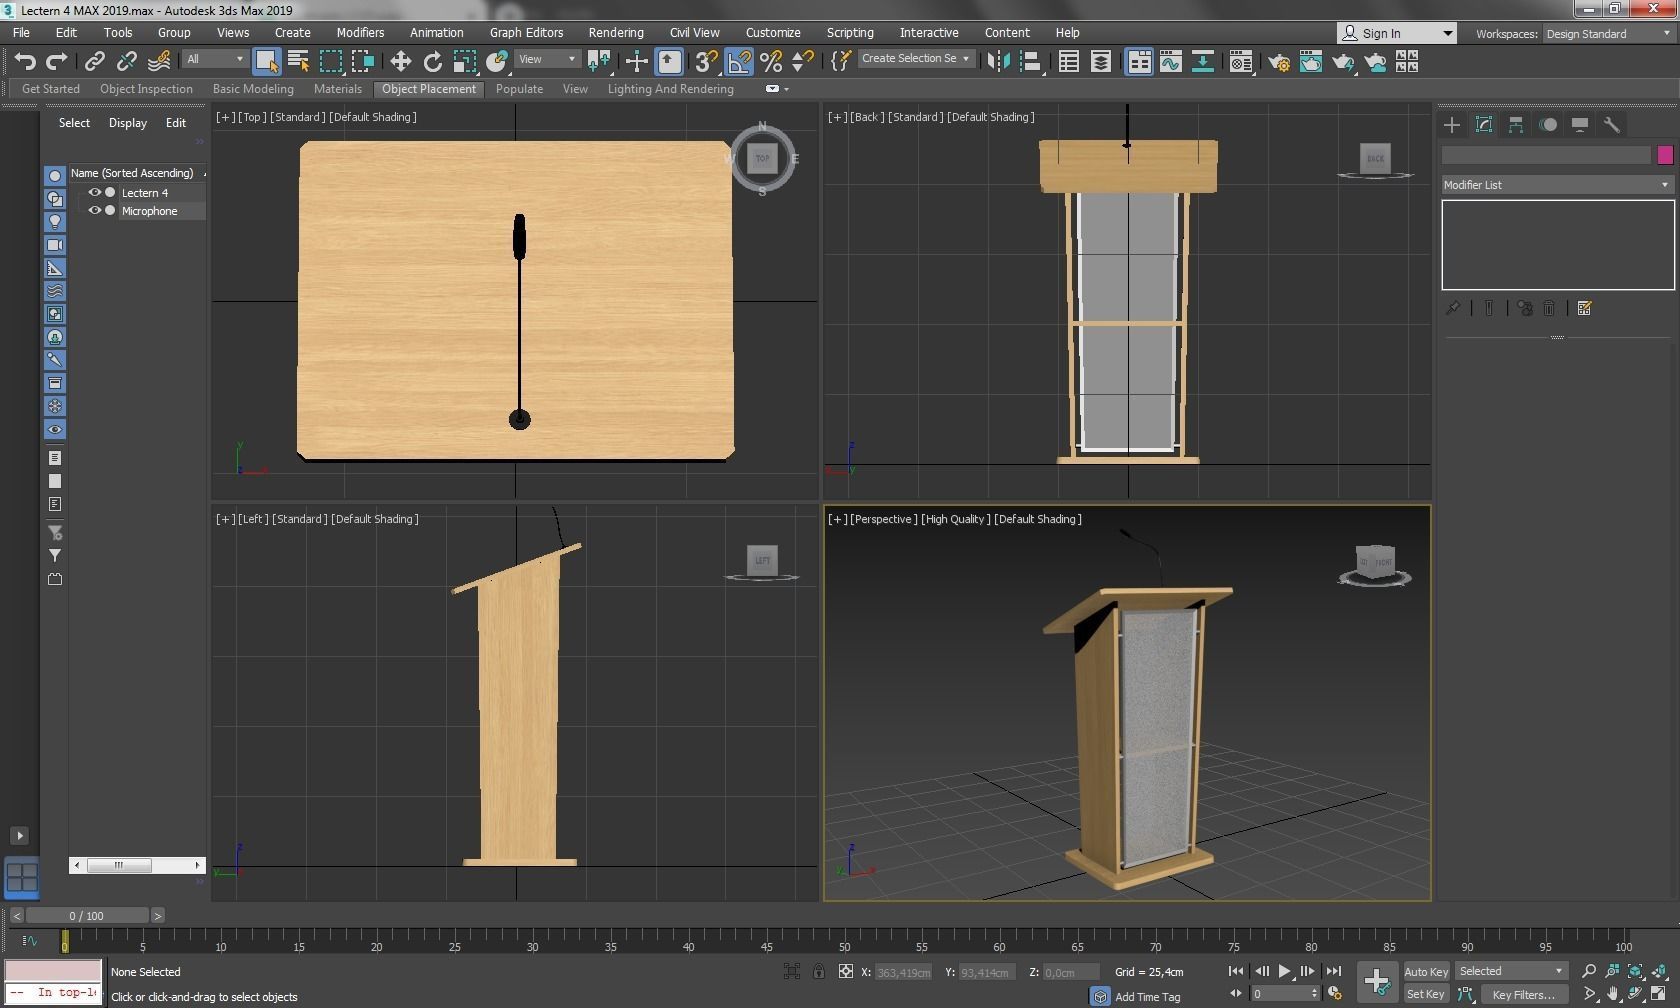Switch to the Populate ribbon tab
The width and height of the screenshot is (1680, 1008).
(x=519, y=89)
